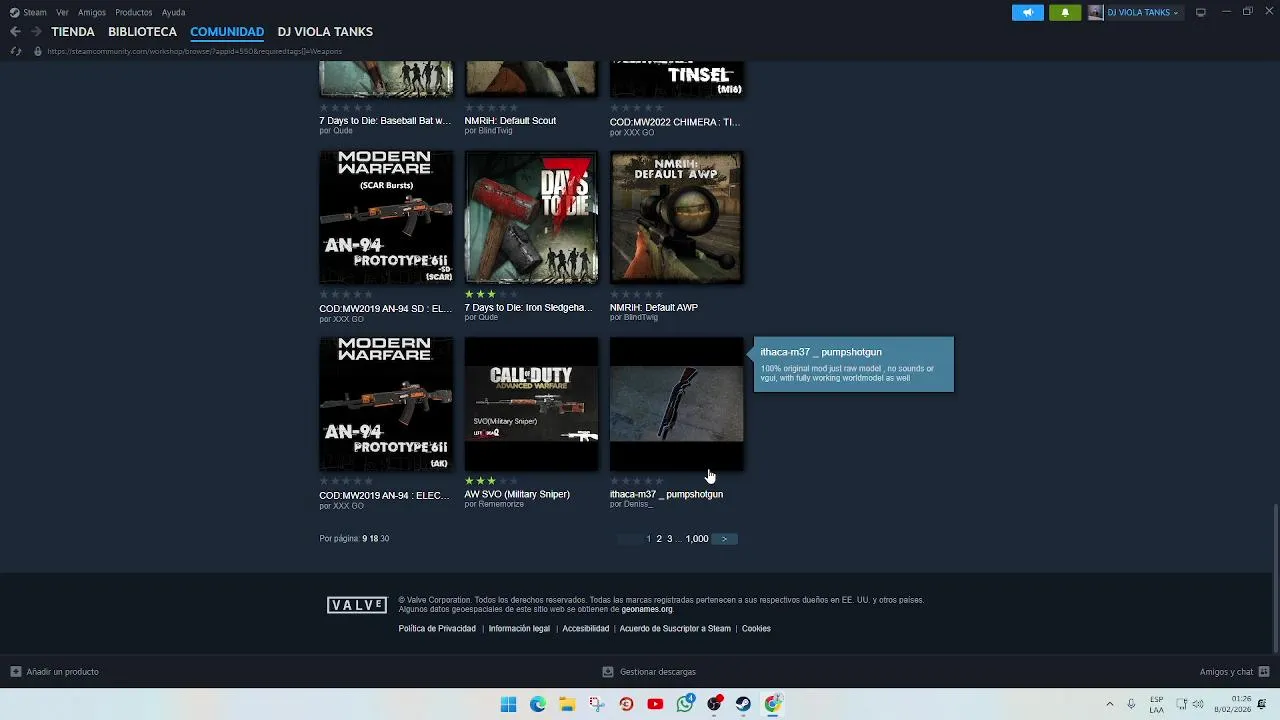
Task: Click the DJ VIOLA TANKS profile avatar
Action: point(1096,12)
